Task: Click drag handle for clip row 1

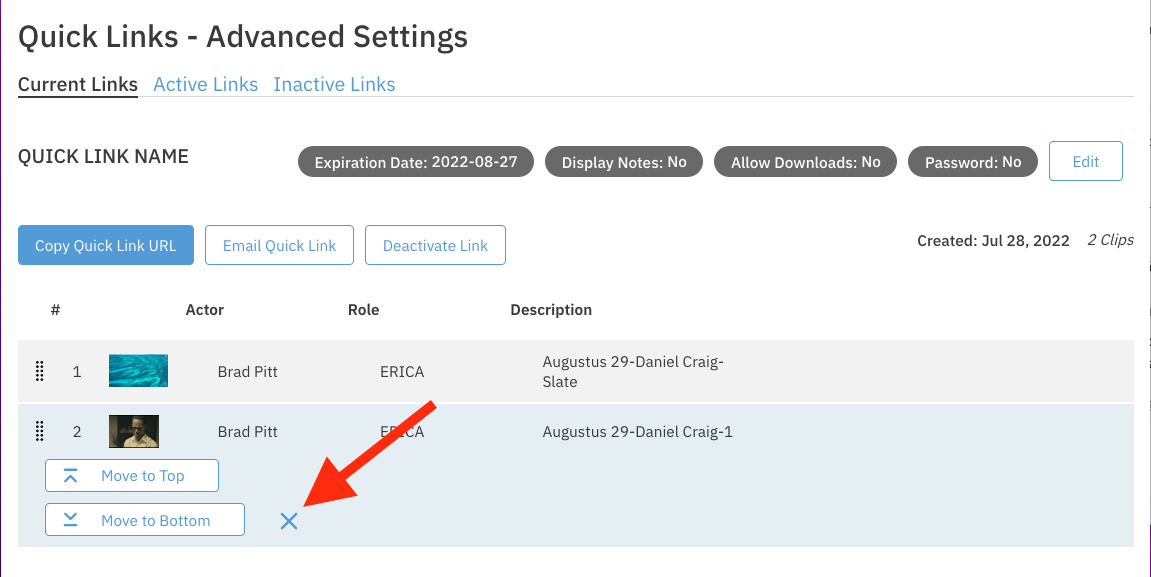Action: (x=40, y=372)
